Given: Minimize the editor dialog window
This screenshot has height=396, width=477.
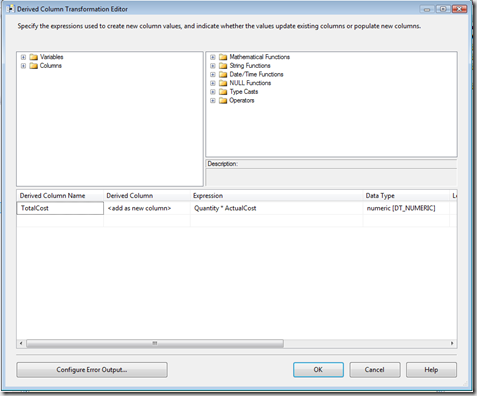Looking at the screenshot, I should coord(427,9).
